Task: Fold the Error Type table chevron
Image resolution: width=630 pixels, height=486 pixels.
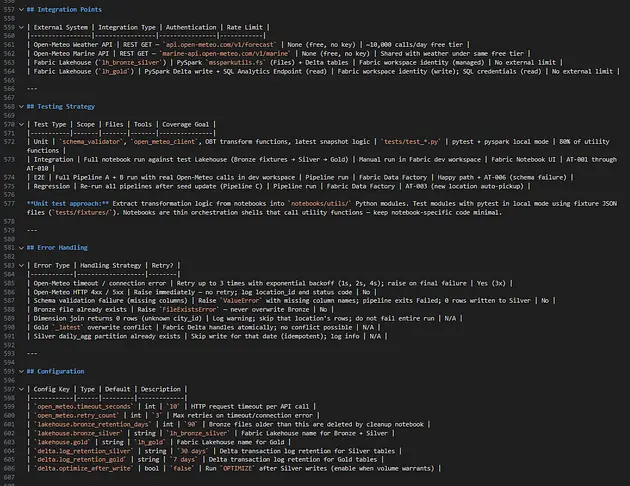Action: pos(21,265)
